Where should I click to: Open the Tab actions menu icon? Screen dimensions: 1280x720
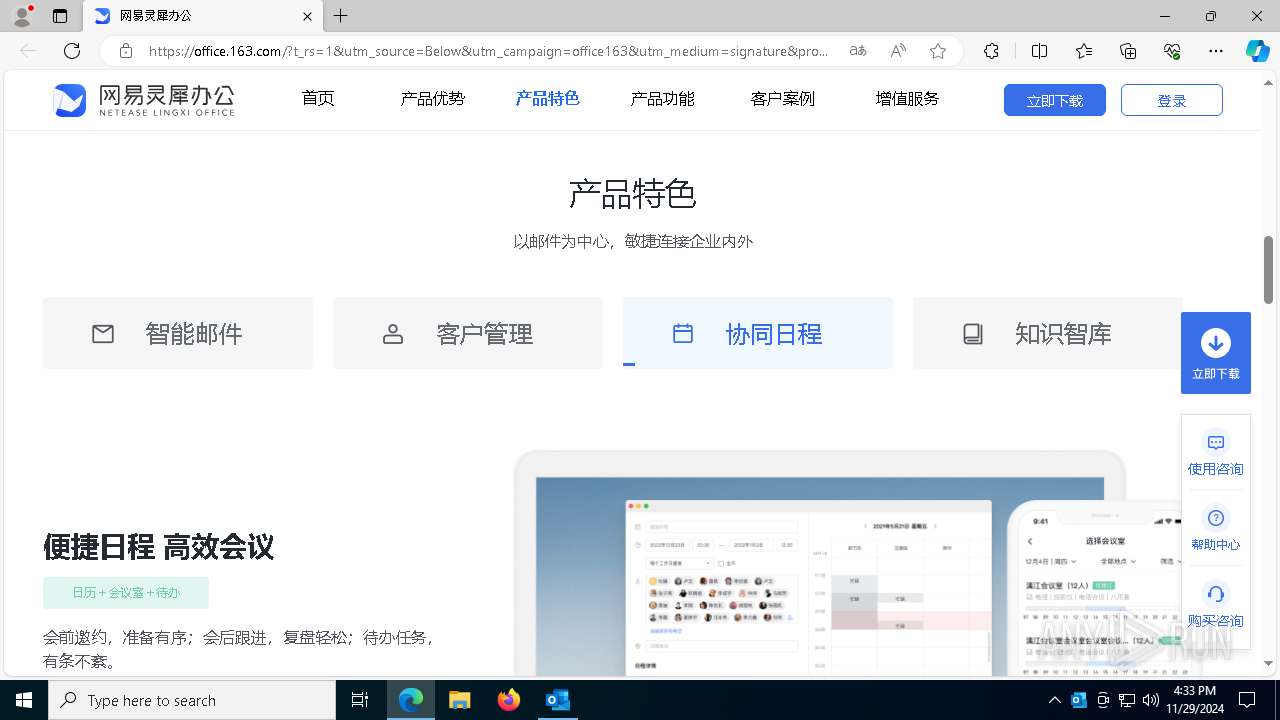pos(60,16)
